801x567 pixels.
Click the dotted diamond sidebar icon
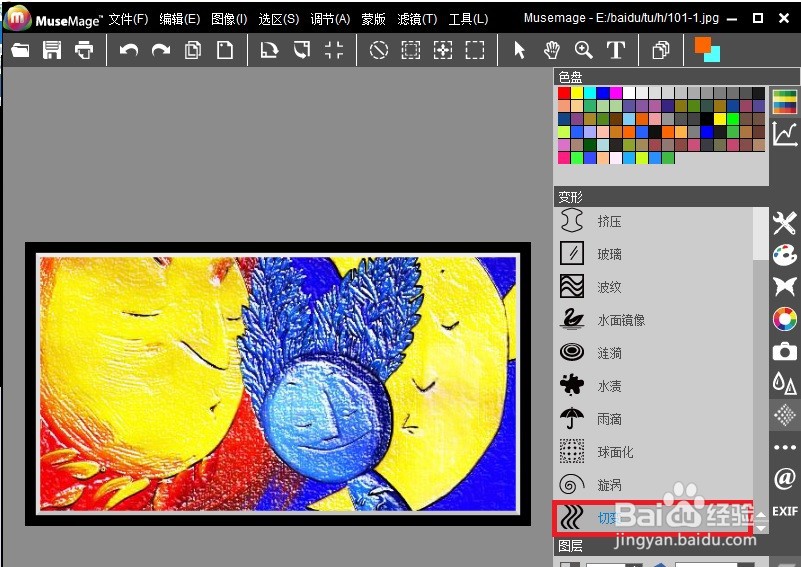785,415
